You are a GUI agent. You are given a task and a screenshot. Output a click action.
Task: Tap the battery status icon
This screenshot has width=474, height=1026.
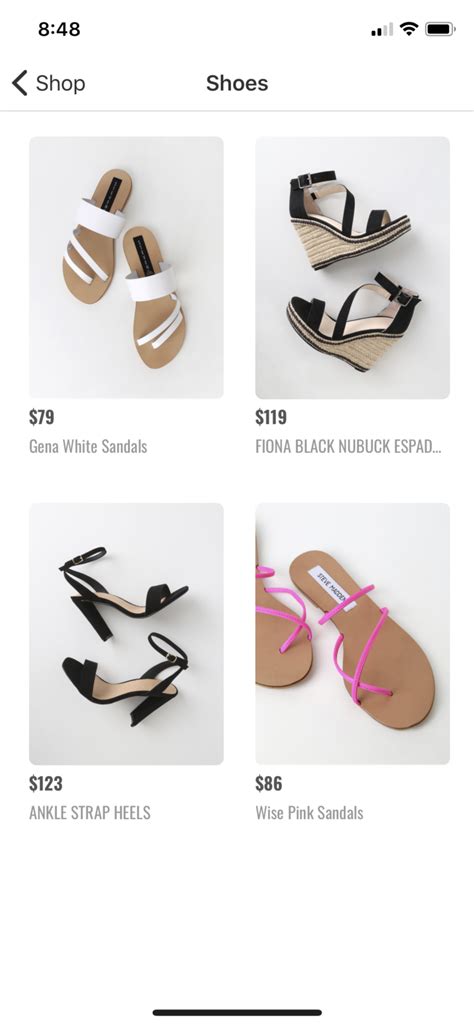point(440,29)
